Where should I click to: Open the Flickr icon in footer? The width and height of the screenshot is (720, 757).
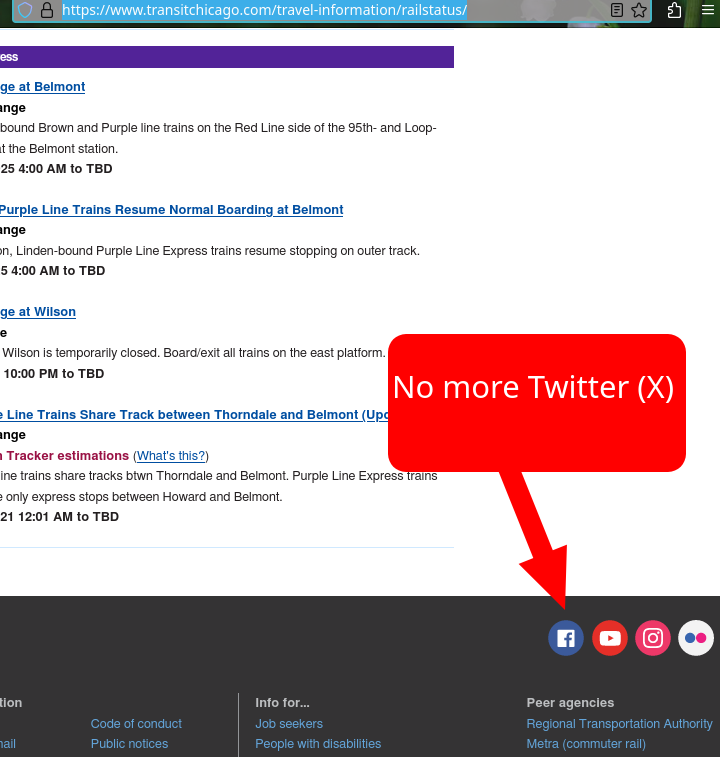tap(696, 638)
